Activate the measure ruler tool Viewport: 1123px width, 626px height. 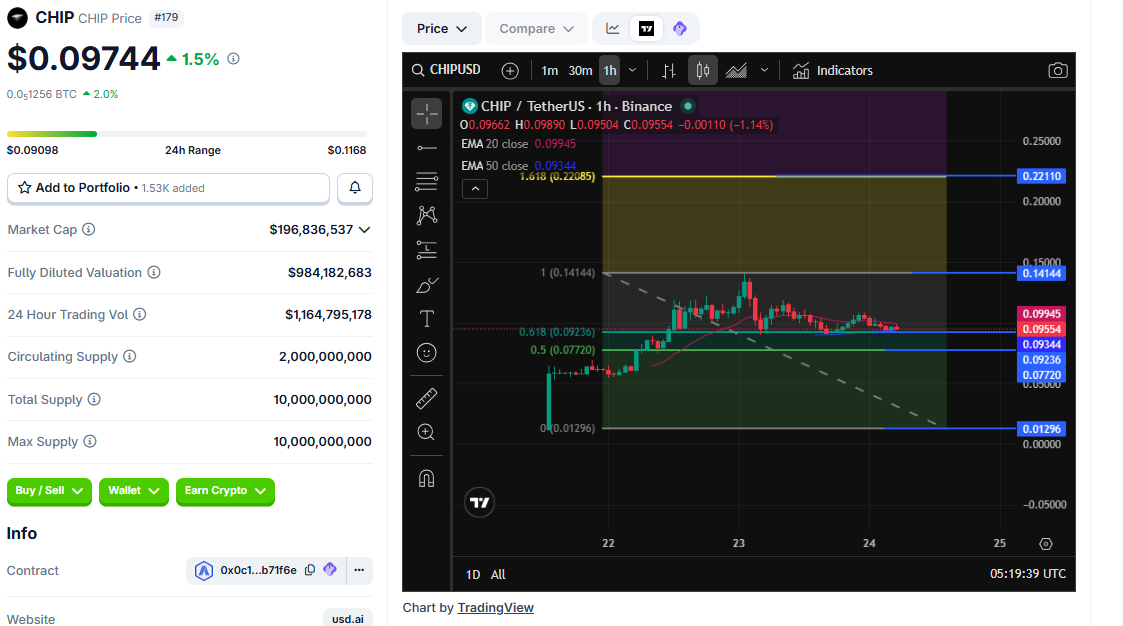pyautogui.click(x=426, y=397)
